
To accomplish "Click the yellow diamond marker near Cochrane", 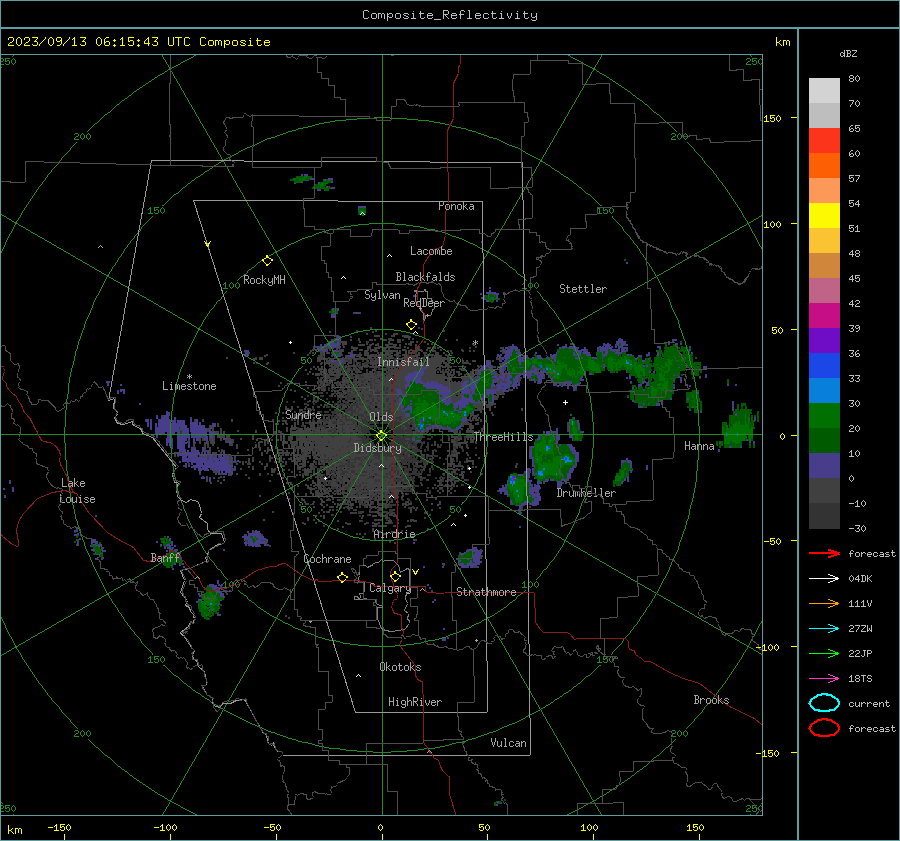I will (x=343, y=577).
